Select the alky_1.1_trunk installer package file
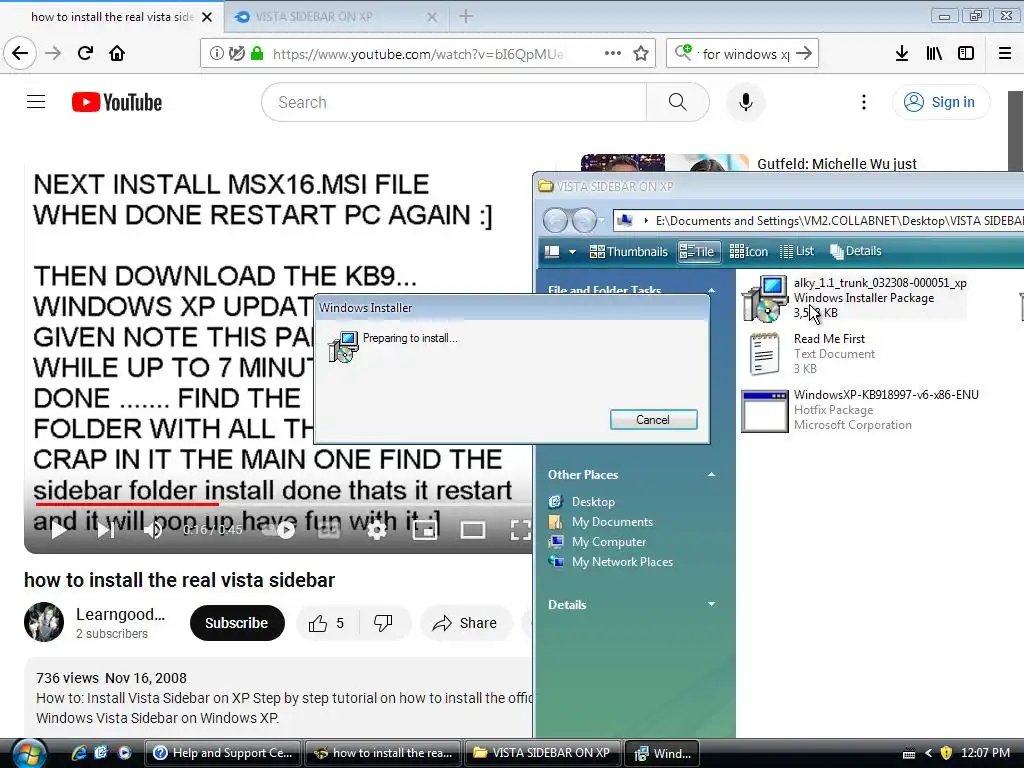 click(x=854, y=298)
